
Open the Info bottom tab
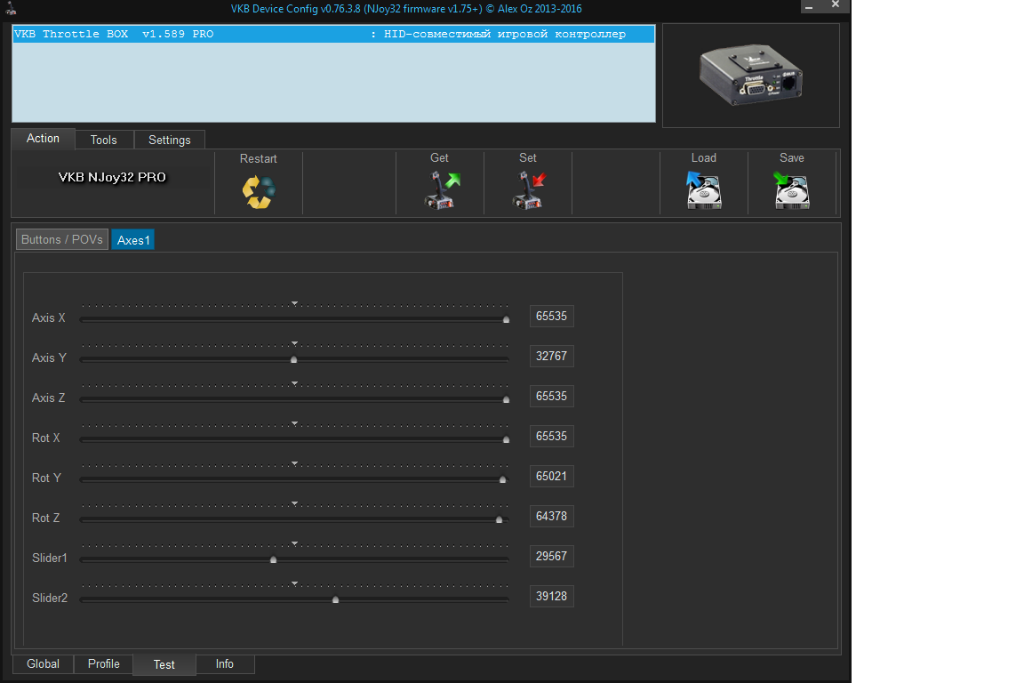pos(225,664)
